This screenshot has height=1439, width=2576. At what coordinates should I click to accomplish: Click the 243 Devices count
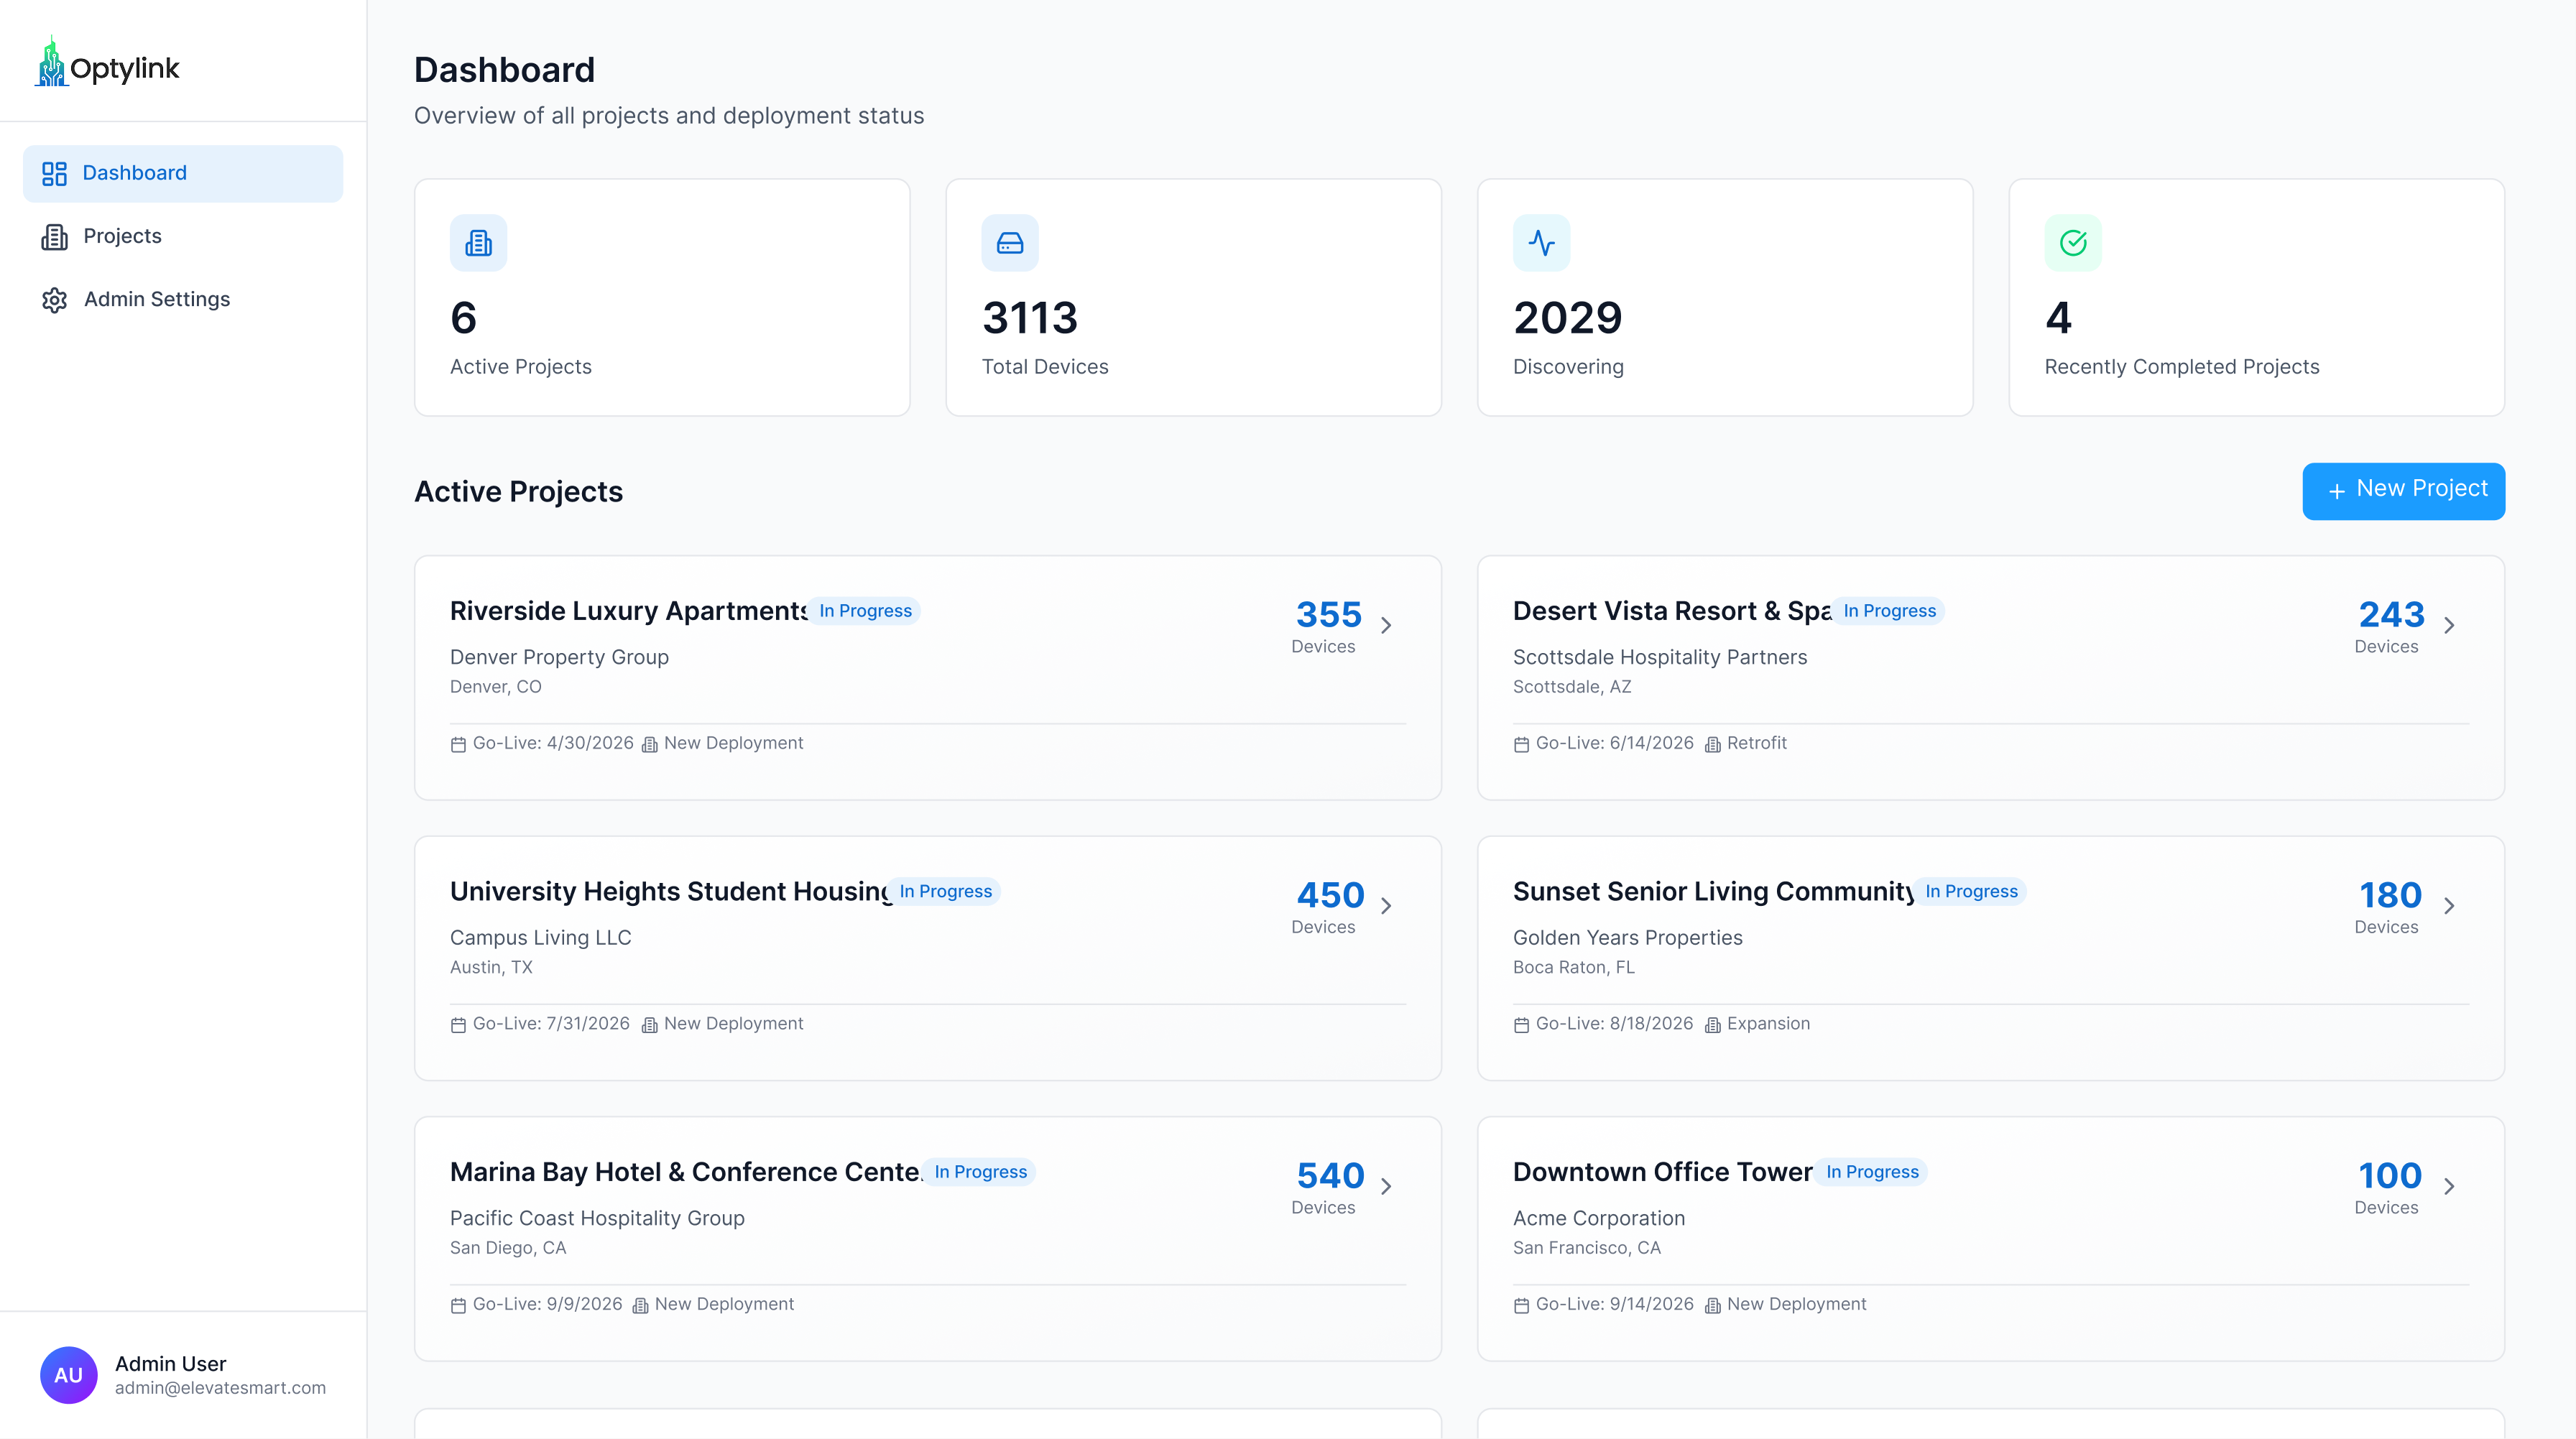tap(2391, 614)
